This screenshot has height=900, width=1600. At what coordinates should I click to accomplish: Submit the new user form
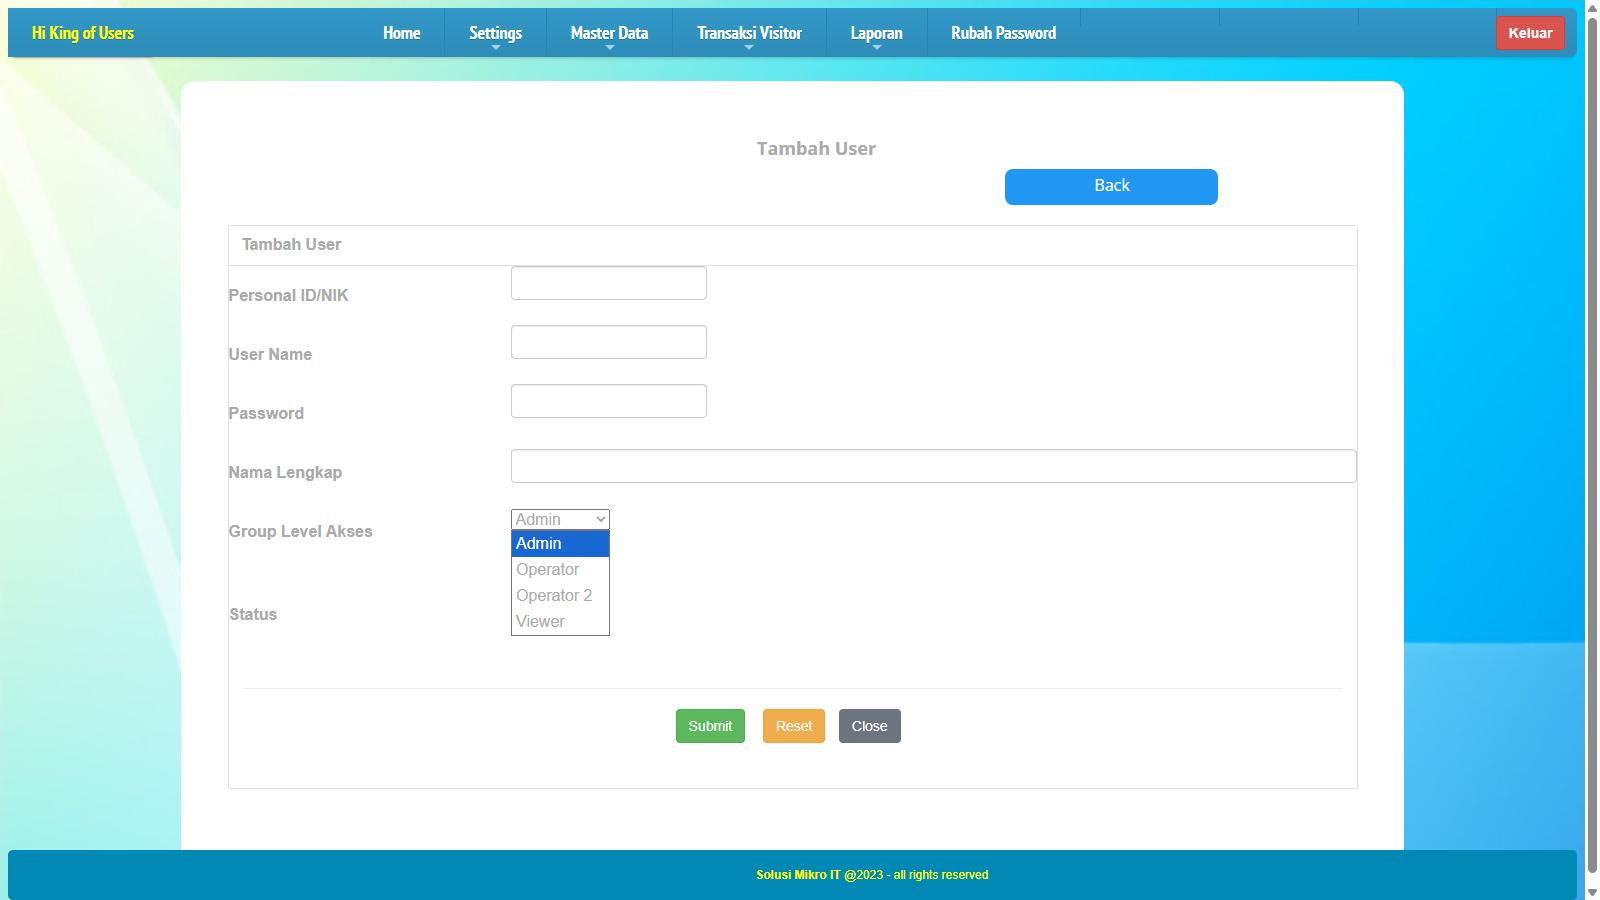point(710,726)
